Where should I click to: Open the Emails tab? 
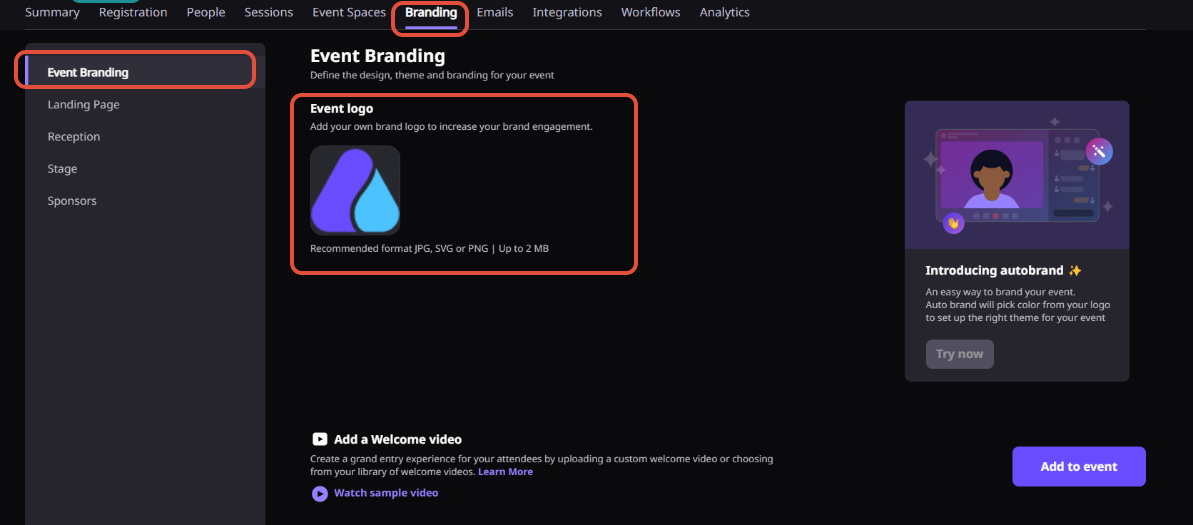[x=495, y=12]
